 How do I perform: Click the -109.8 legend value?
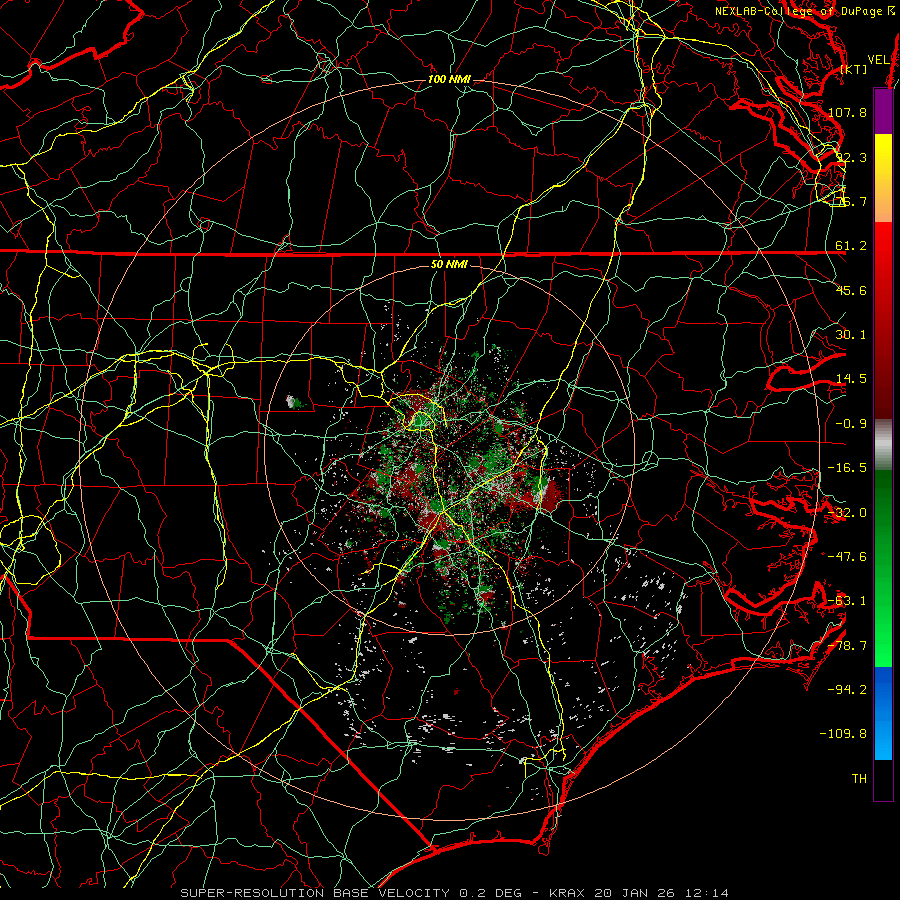click(844, 734)
